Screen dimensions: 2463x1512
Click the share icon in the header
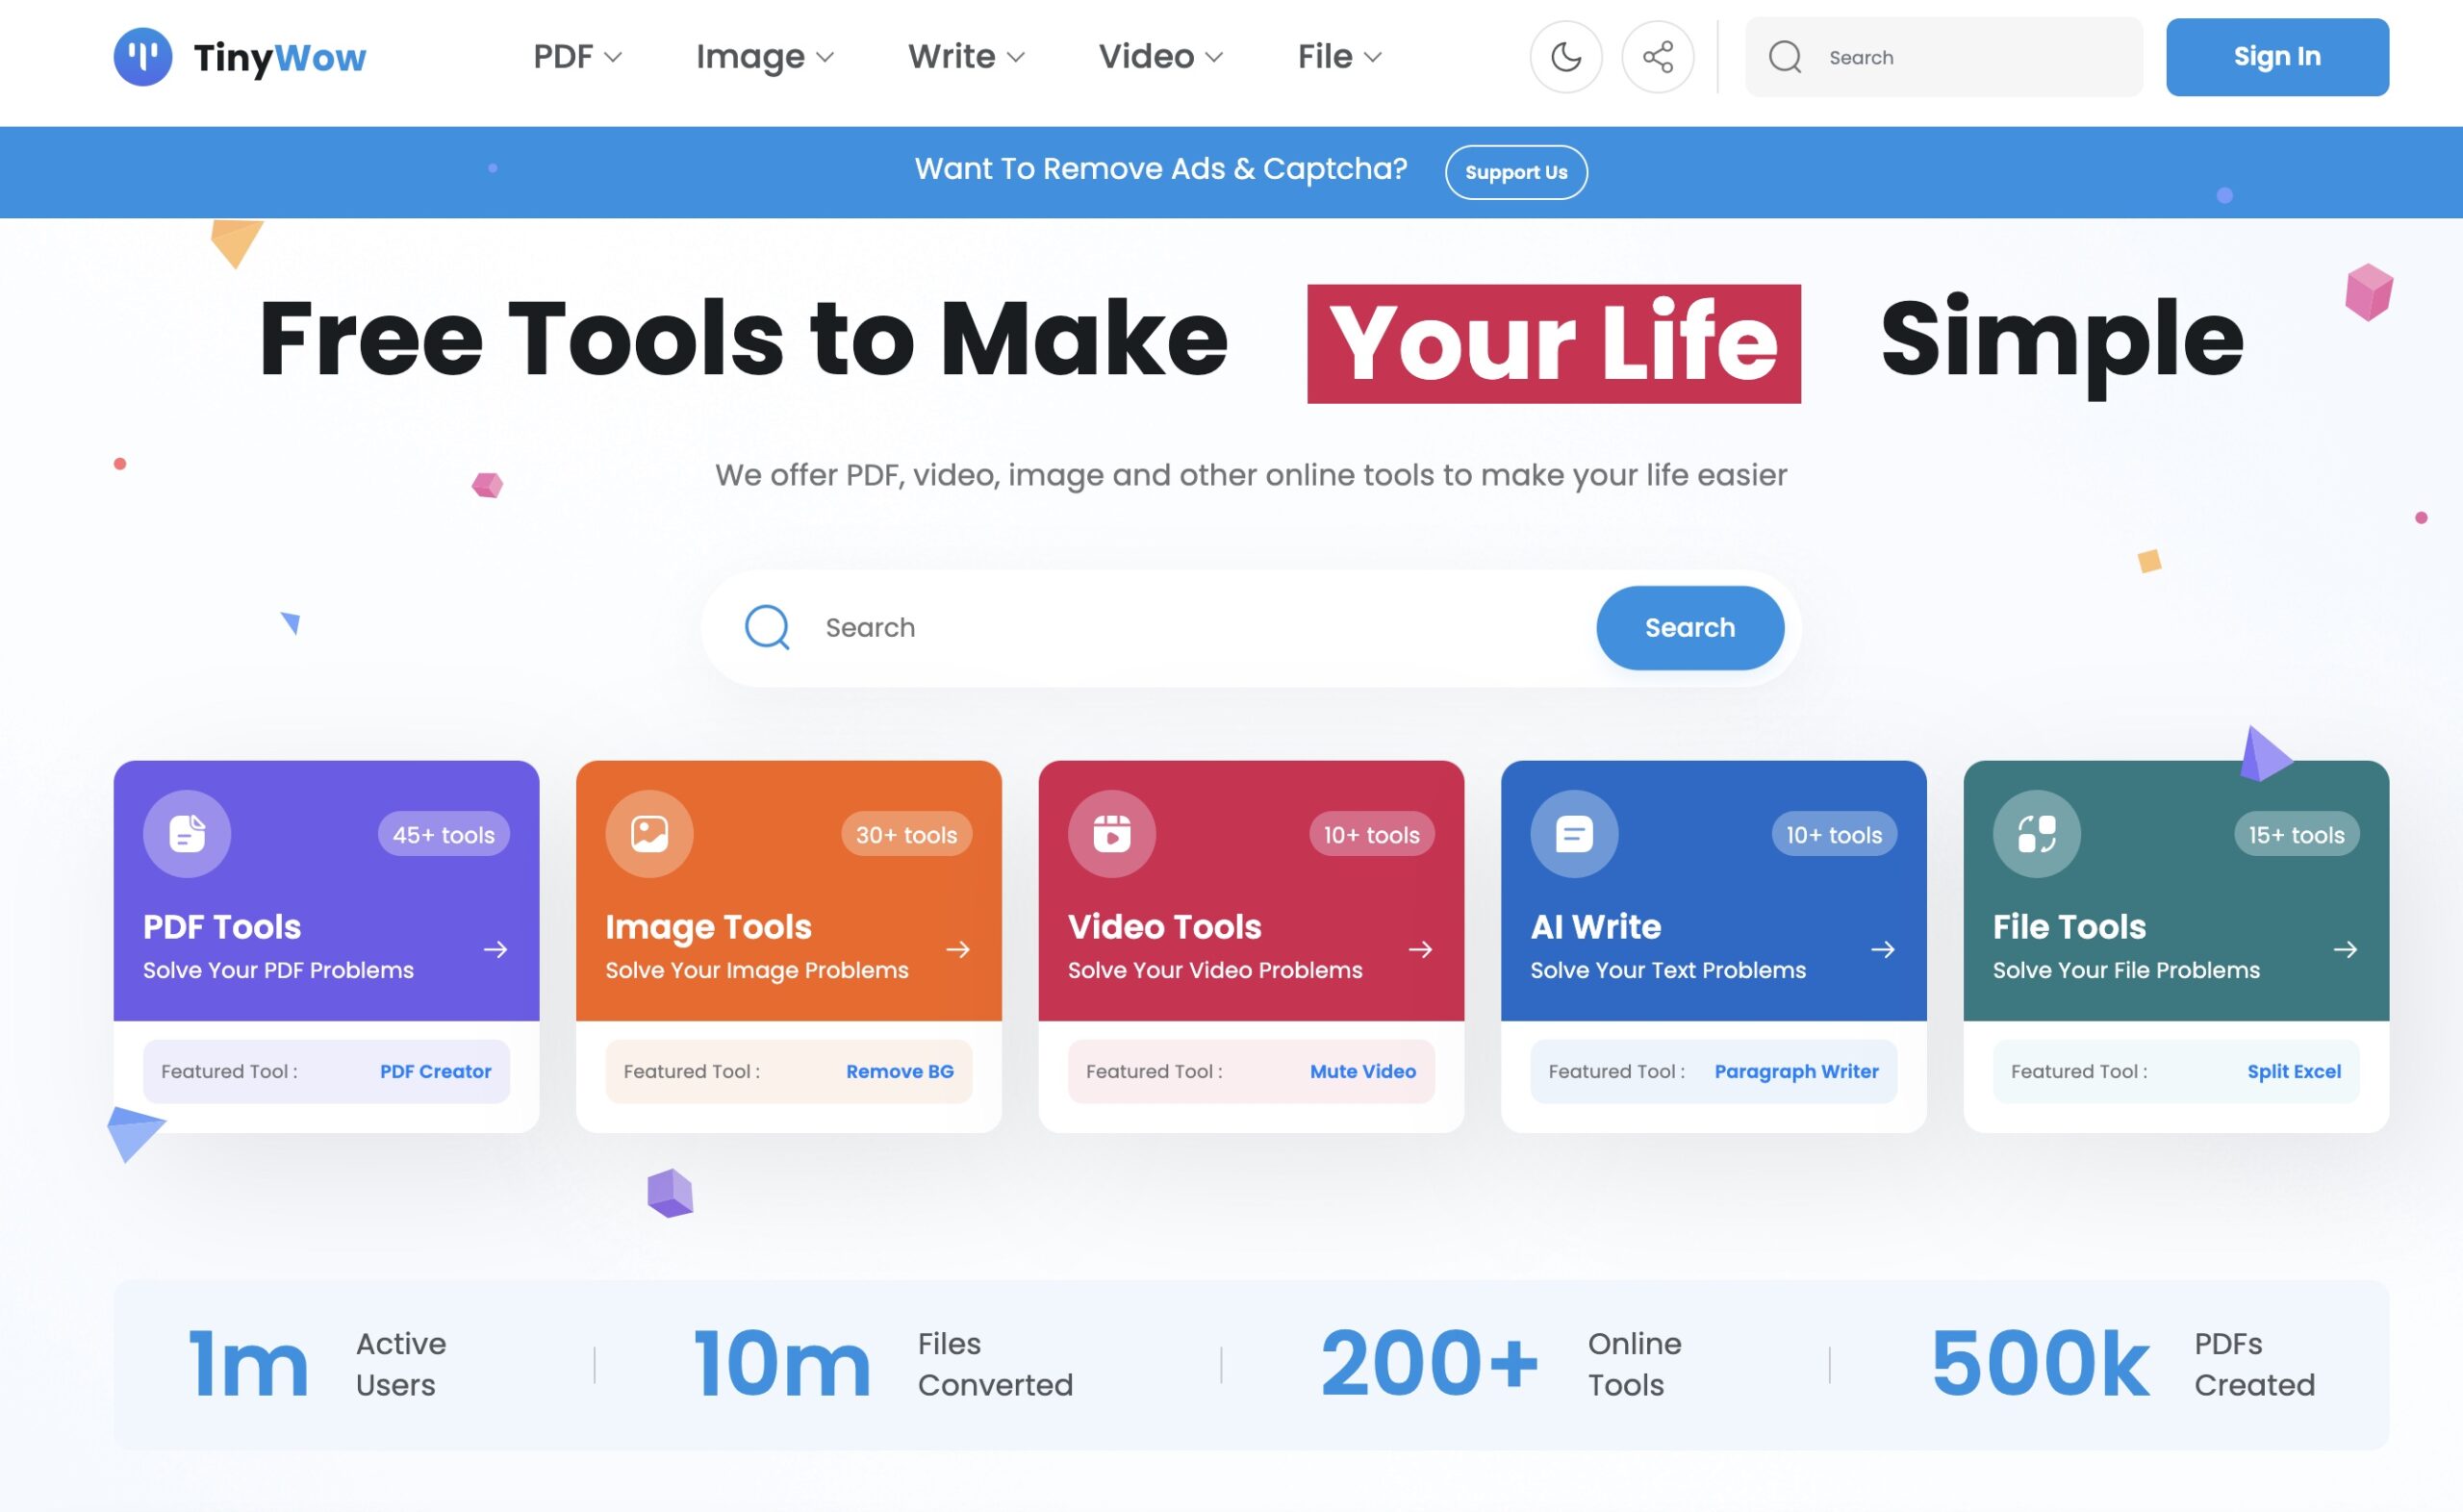(x=1657, y=57)
